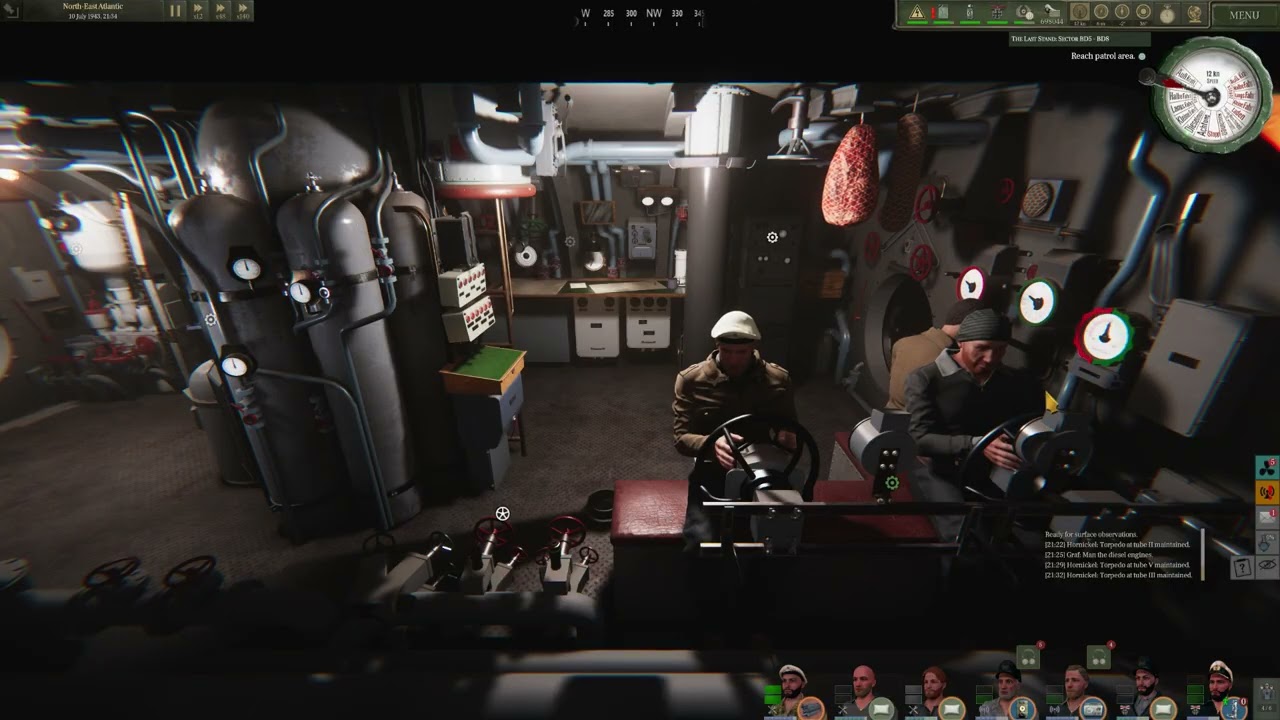
Task: Open the mail messages icon
Action: point(1267,517)
